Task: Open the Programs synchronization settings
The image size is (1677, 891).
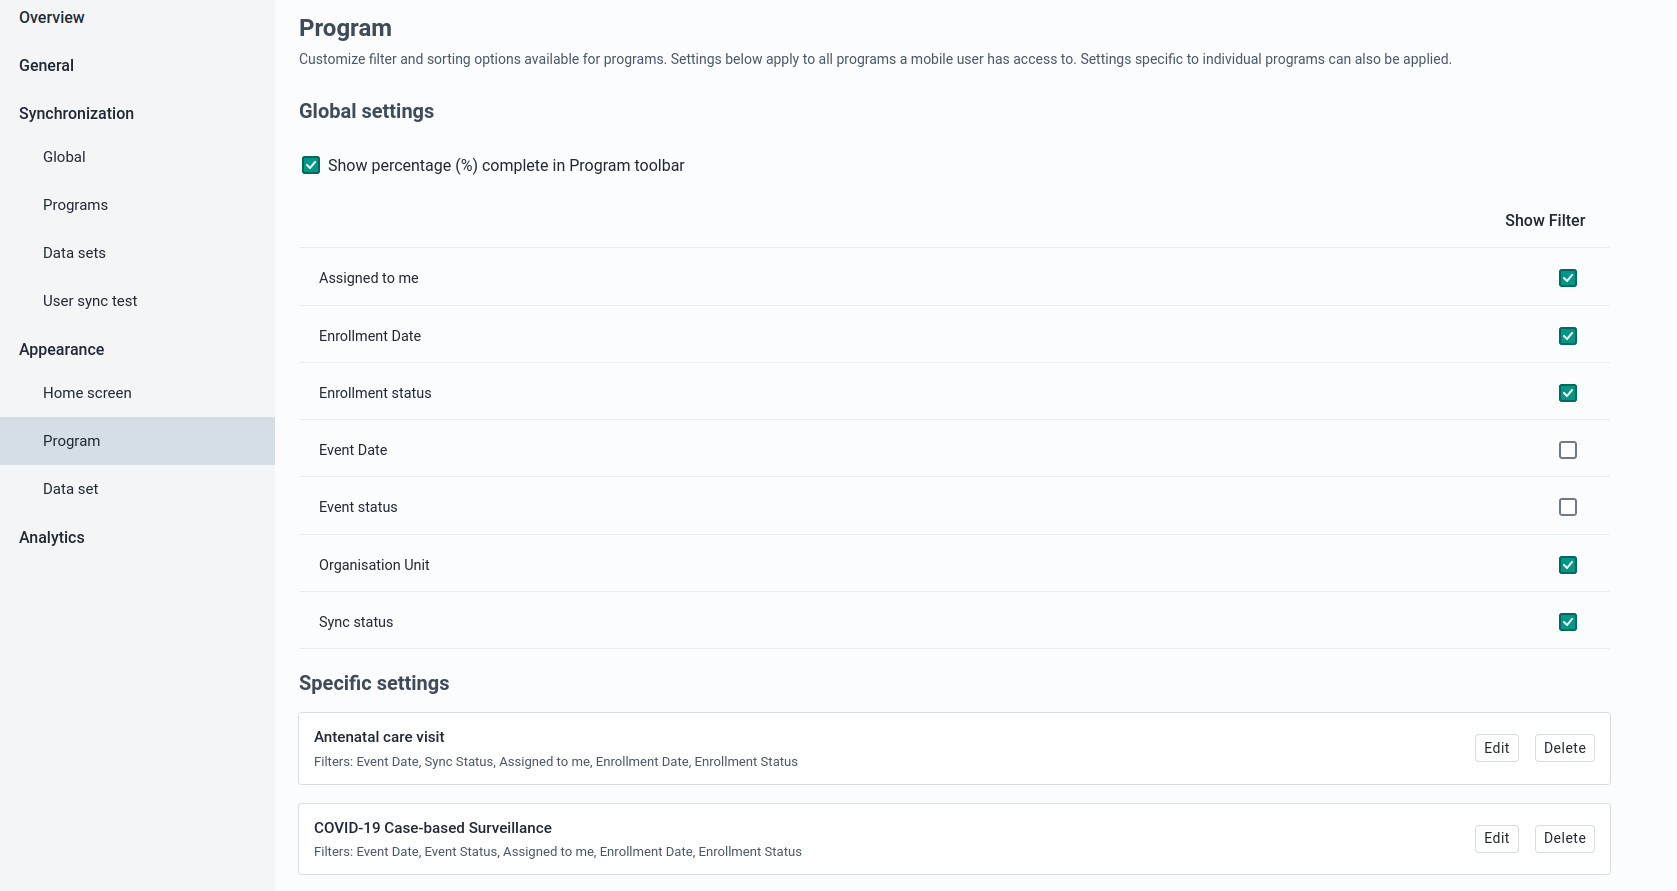Action: [75, 205]
